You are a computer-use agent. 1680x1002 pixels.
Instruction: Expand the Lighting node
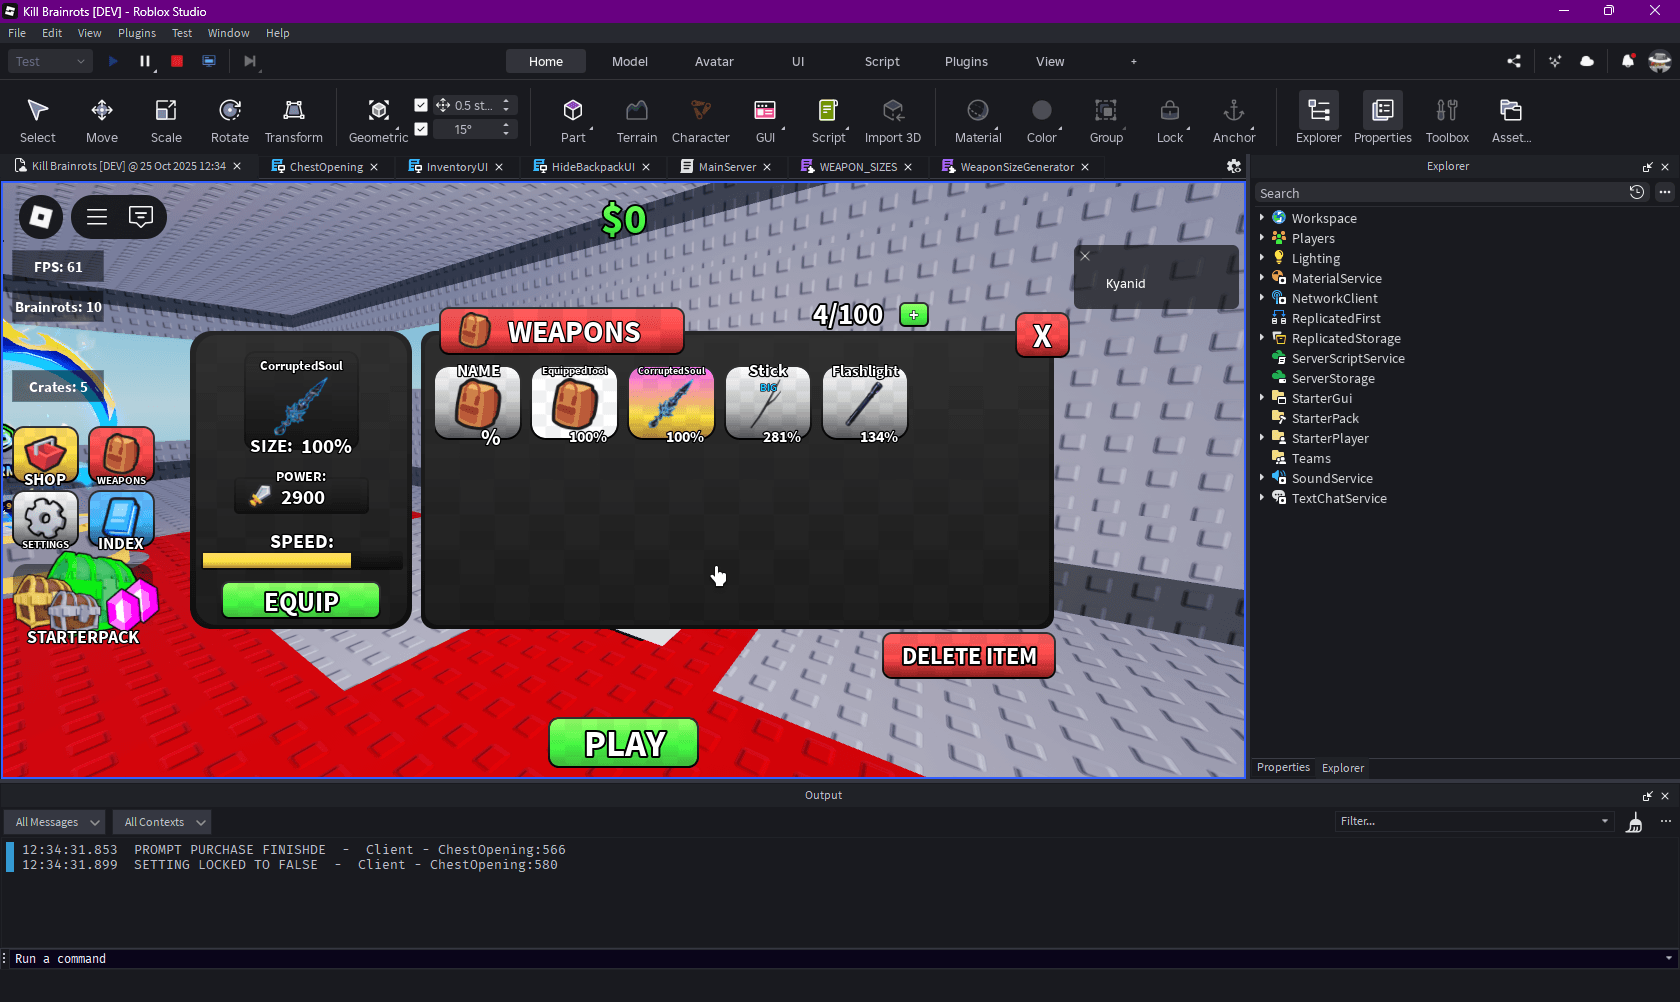tap(1262, 258)
